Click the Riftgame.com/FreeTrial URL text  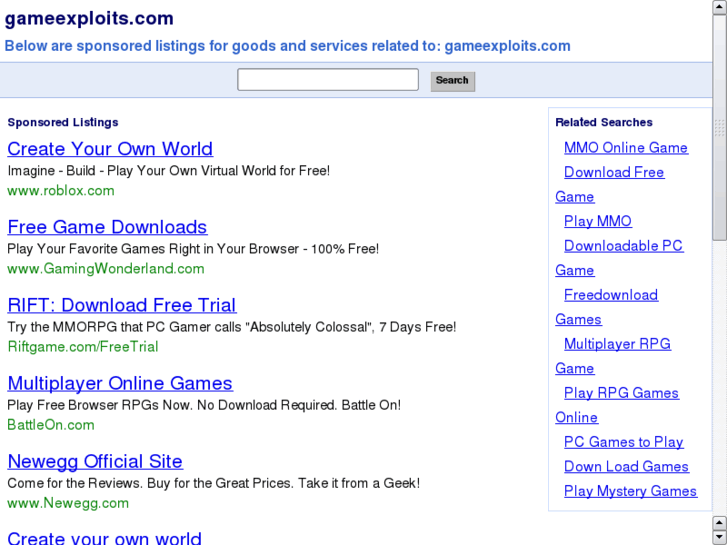click(83, 346)
